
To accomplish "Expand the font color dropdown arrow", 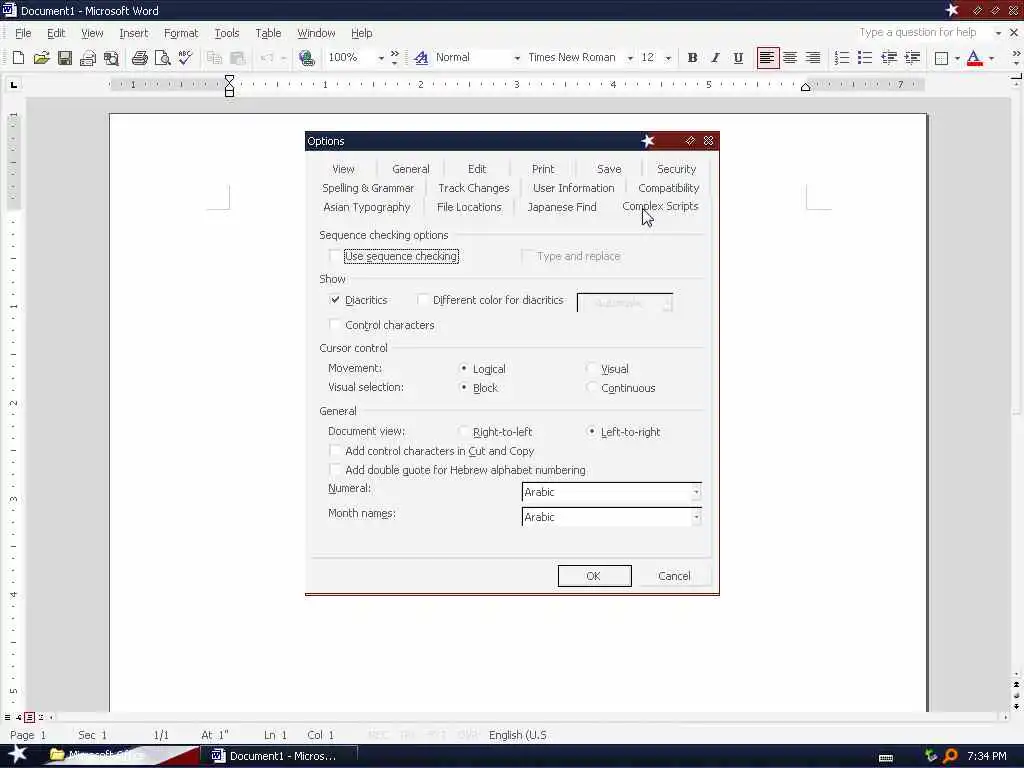I will [x=991, y=58].
